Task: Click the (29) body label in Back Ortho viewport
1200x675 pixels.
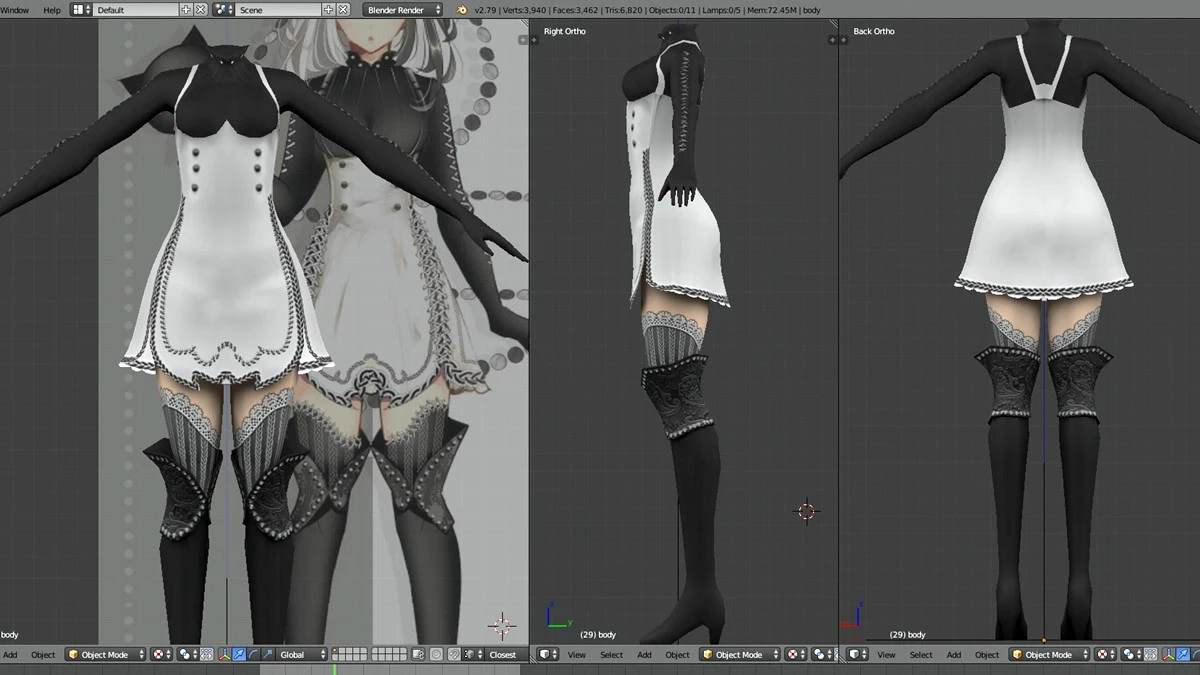Action: (907, 635)
